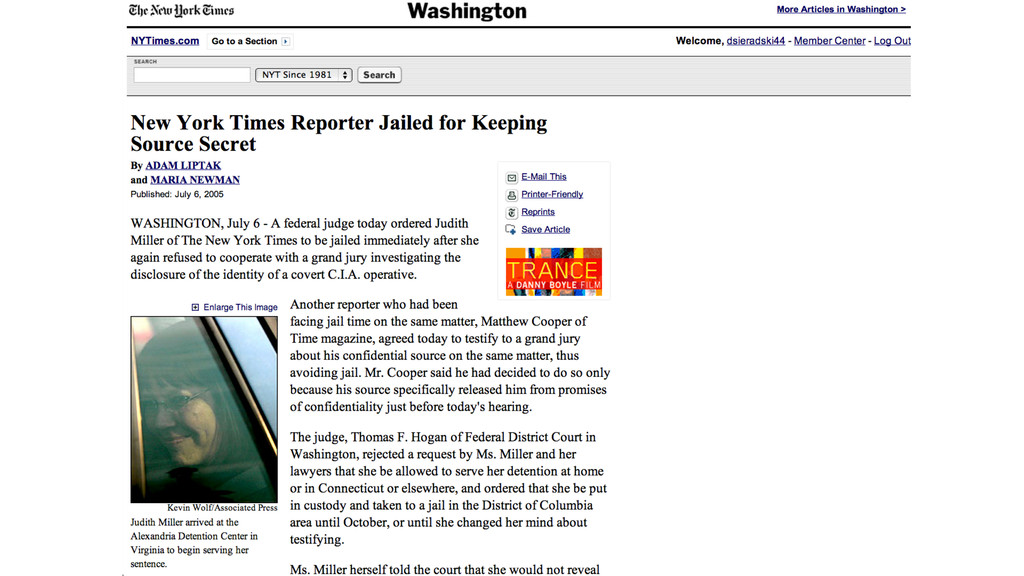Click the E-Mail This link
This screenshot has height=576, width=1024.
[543, 177]
